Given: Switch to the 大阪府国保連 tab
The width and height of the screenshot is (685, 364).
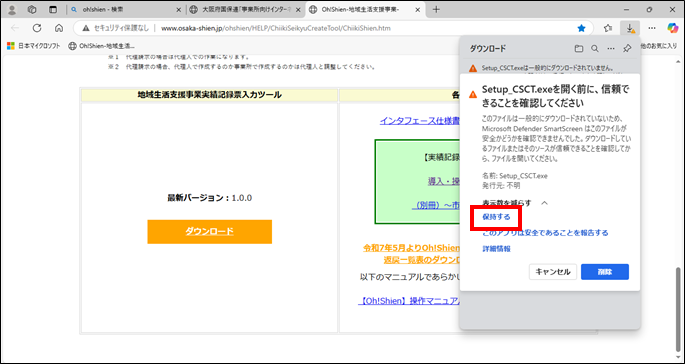Looking at the screenshot, I should click(x=245, y=10).
